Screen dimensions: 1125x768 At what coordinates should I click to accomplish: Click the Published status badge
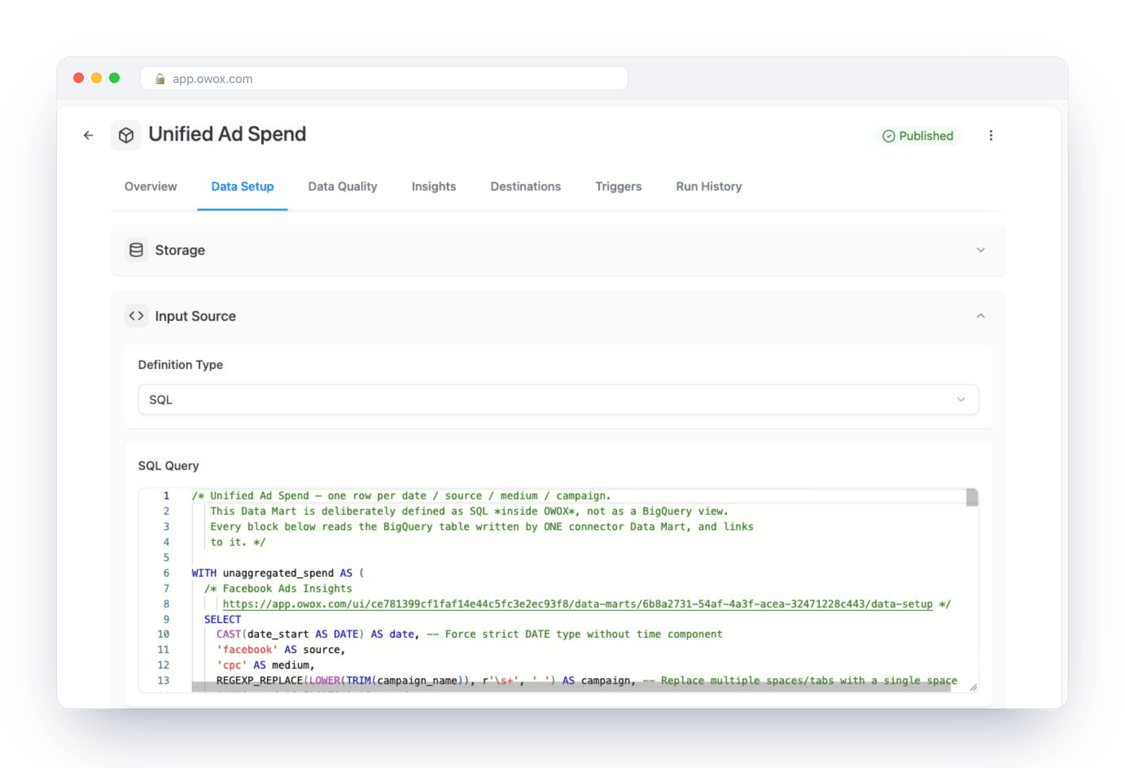pyautogui.click(x=918, y=136)
